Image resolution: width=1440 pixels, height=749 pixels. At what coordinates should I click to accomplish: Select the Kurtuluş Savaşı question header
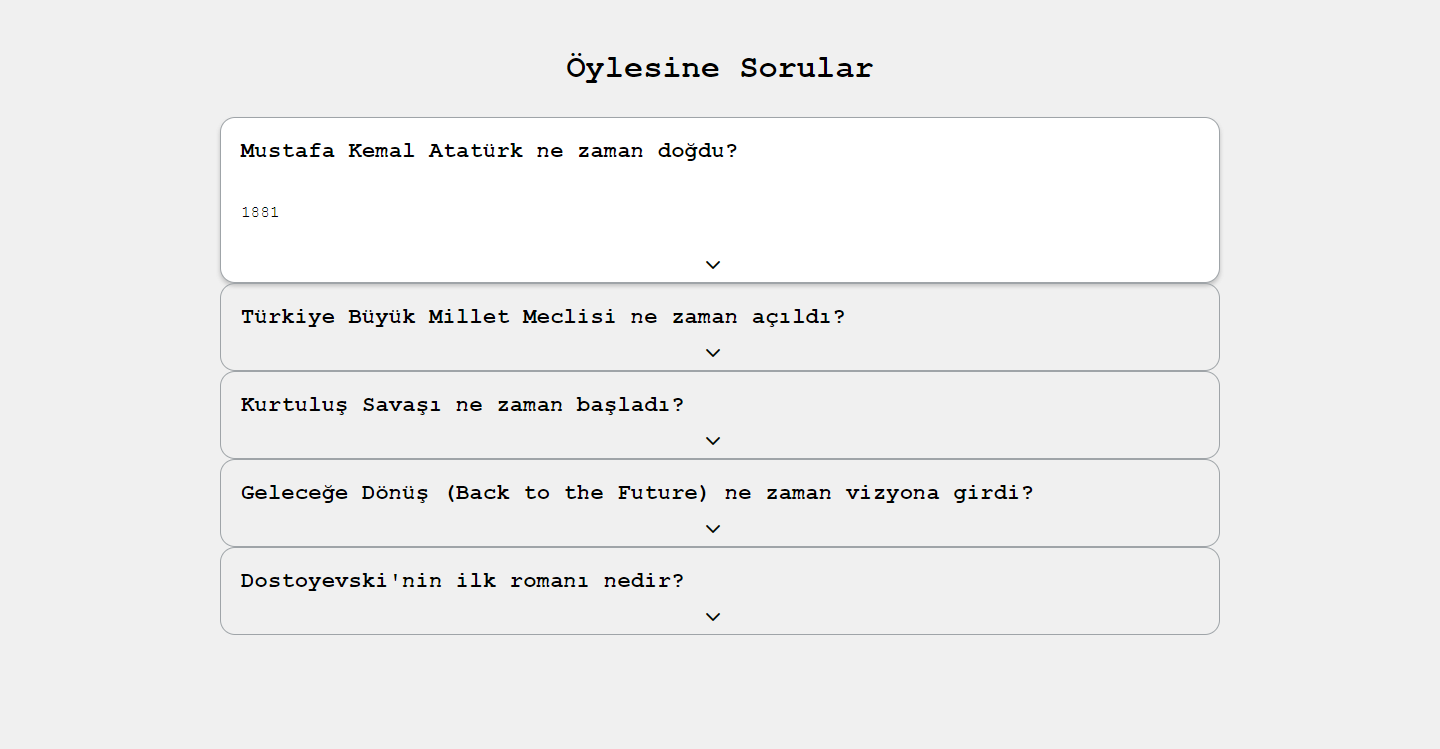[462, 405]
